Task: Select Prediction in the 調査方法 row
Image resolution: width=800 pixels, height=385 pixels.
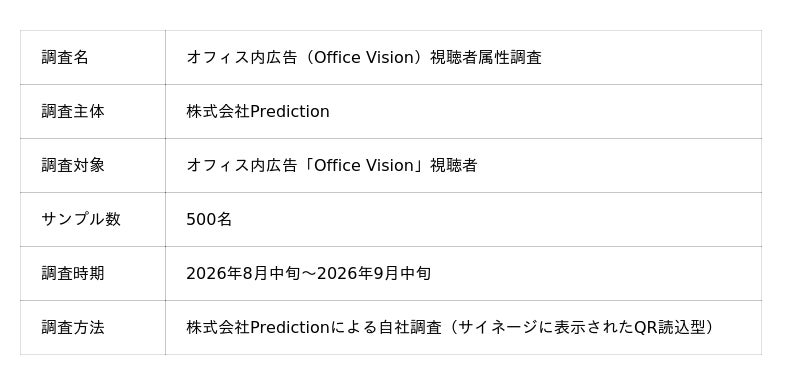Action: (290, 328)
